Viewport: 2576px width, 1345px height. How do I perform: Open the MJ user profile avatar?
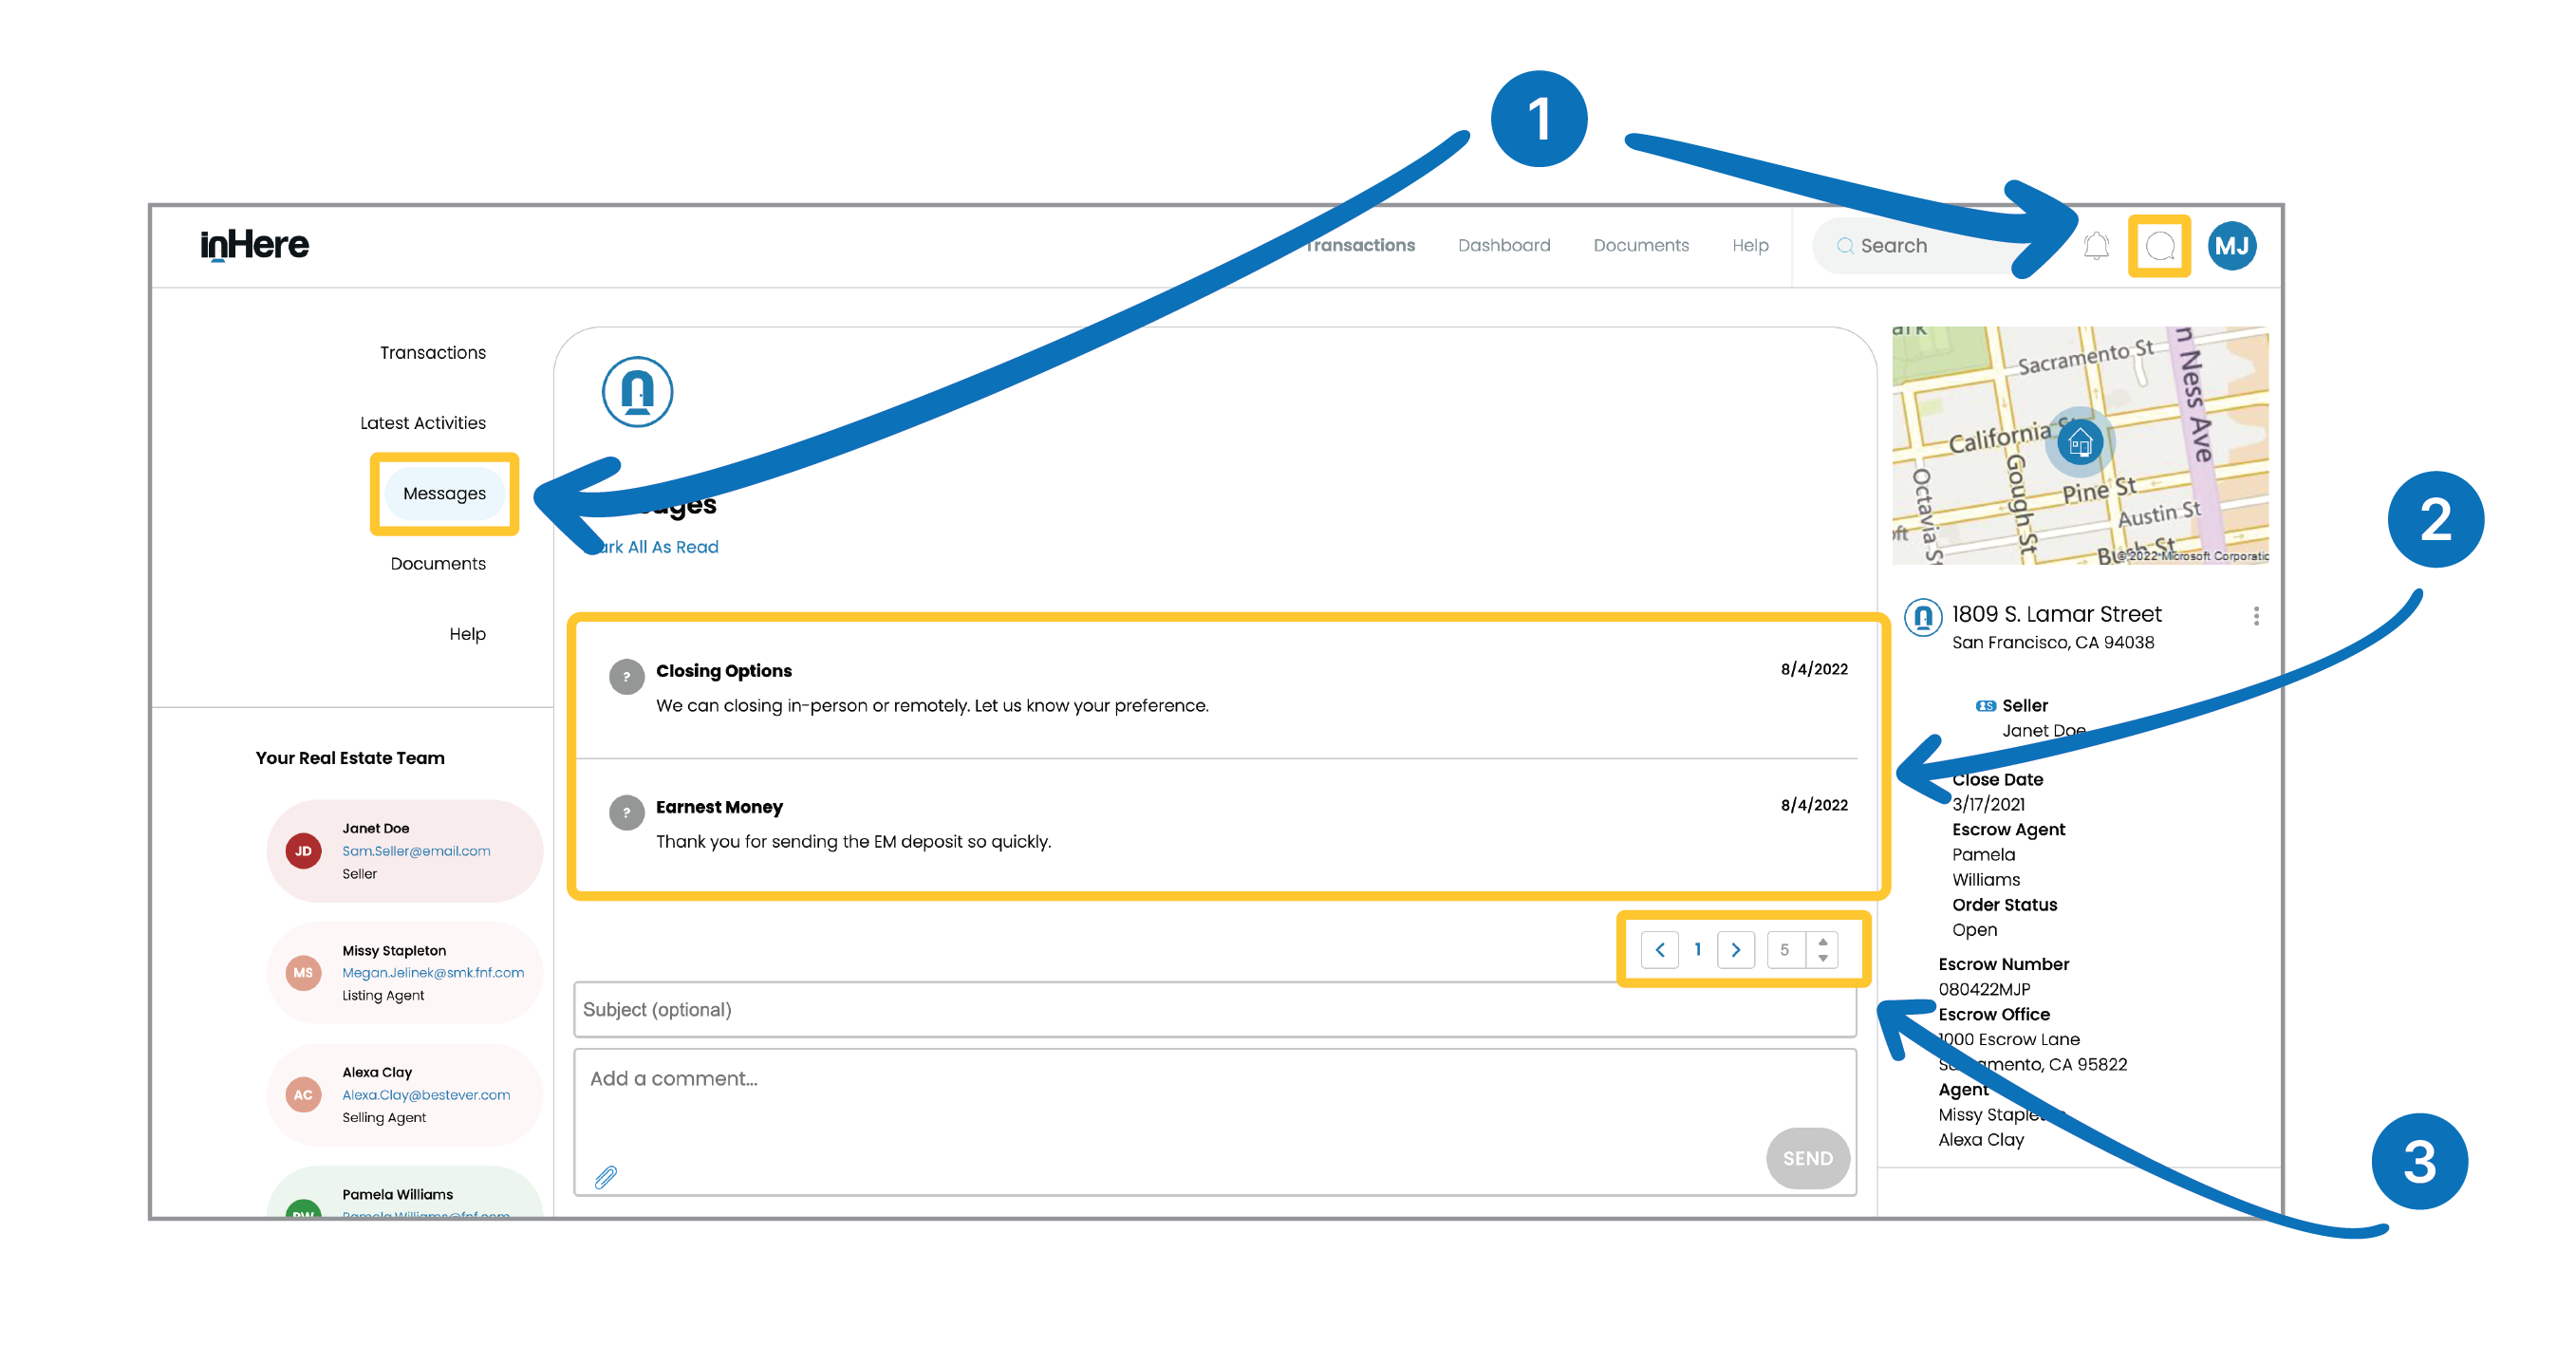2231,246
